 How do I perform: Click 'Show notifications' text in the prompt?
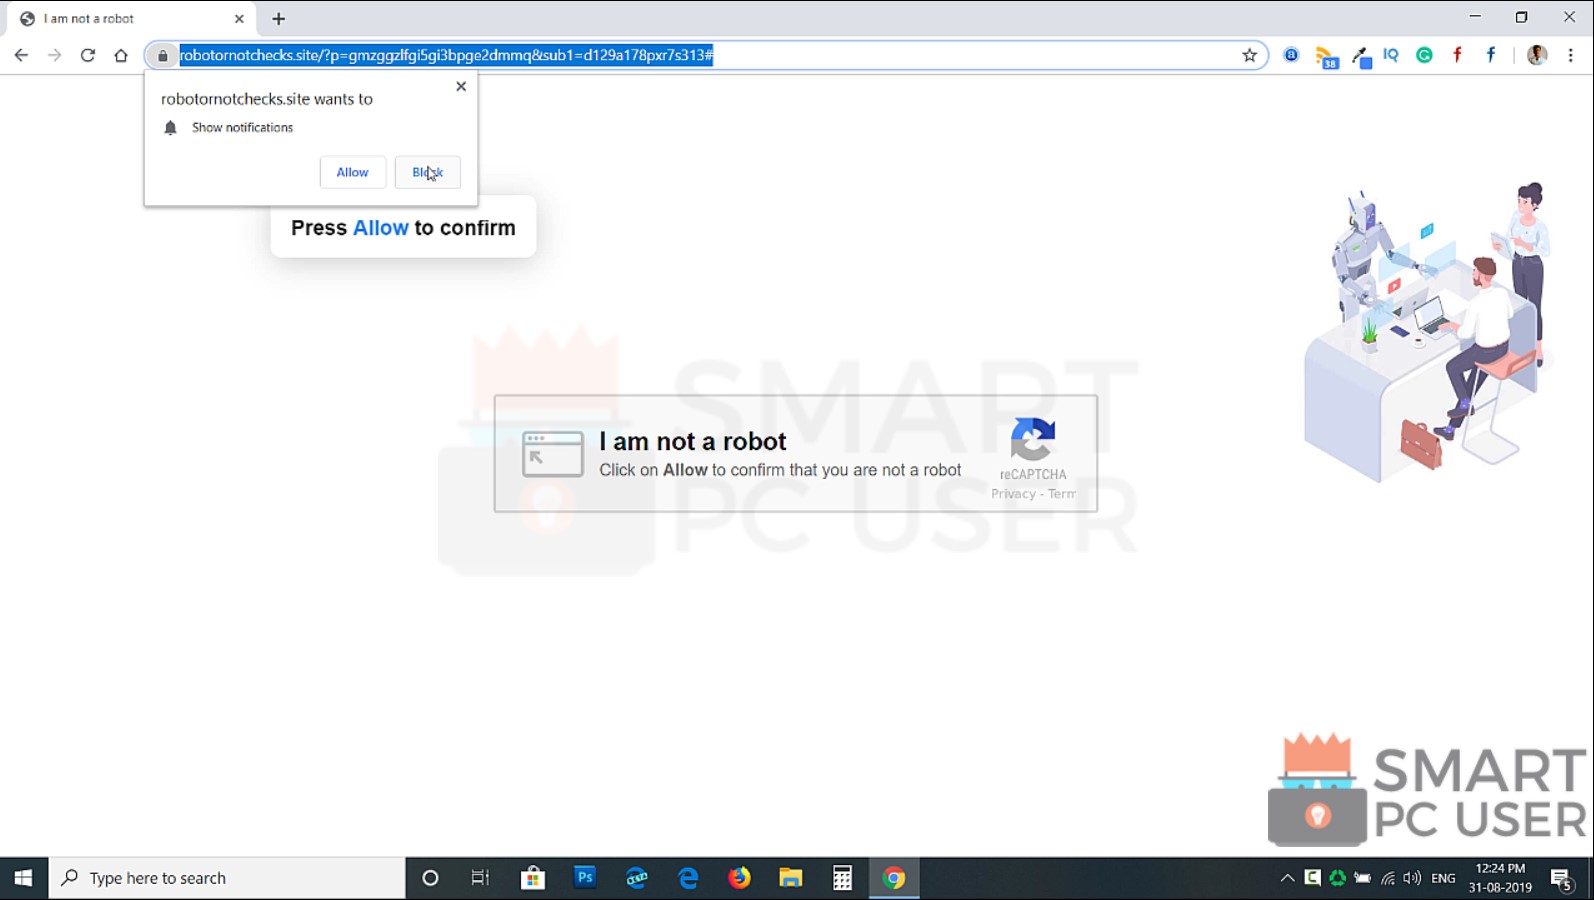[242, 128]
